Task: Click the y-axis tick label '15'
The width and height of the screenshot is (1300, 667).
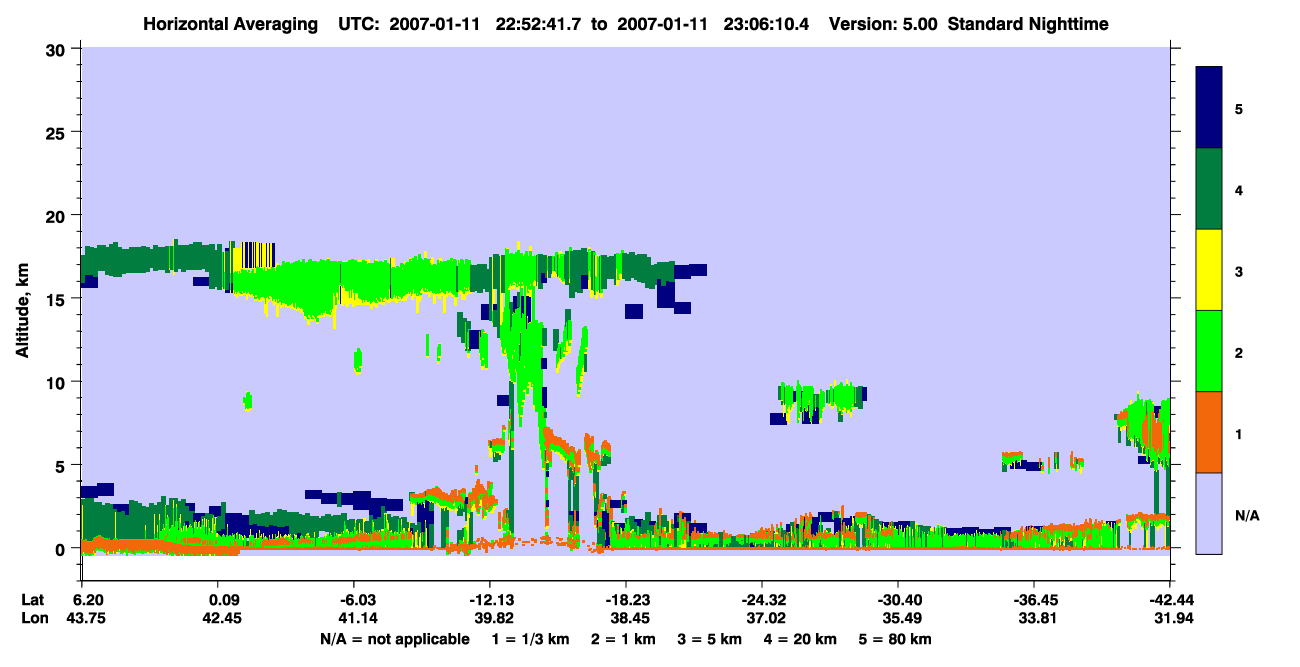Action: (x=58, y=299)
